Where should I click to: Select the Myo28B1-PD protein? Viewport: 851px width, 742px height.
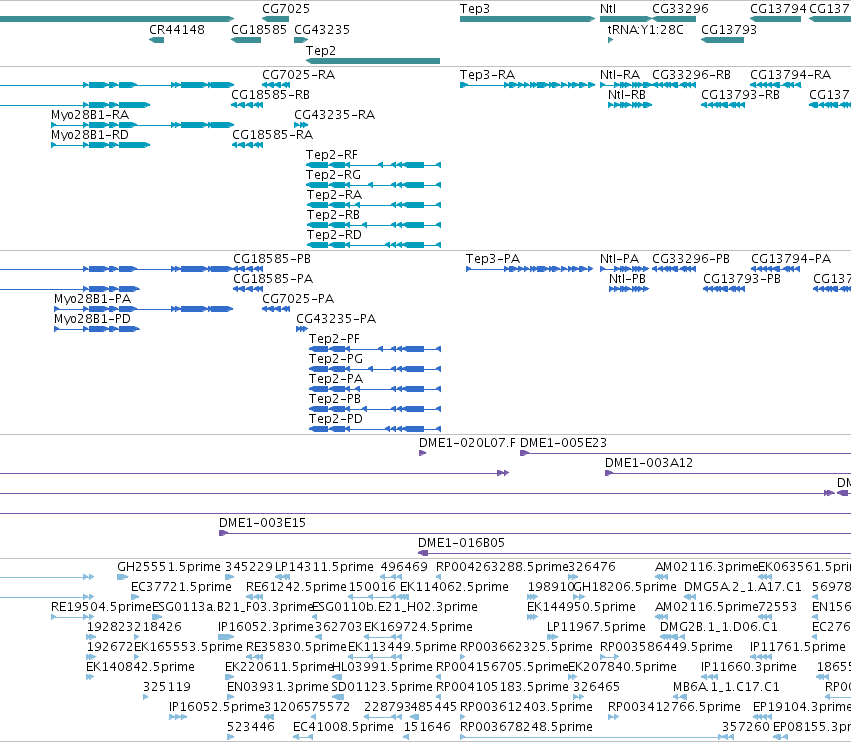tap(97, 329)
